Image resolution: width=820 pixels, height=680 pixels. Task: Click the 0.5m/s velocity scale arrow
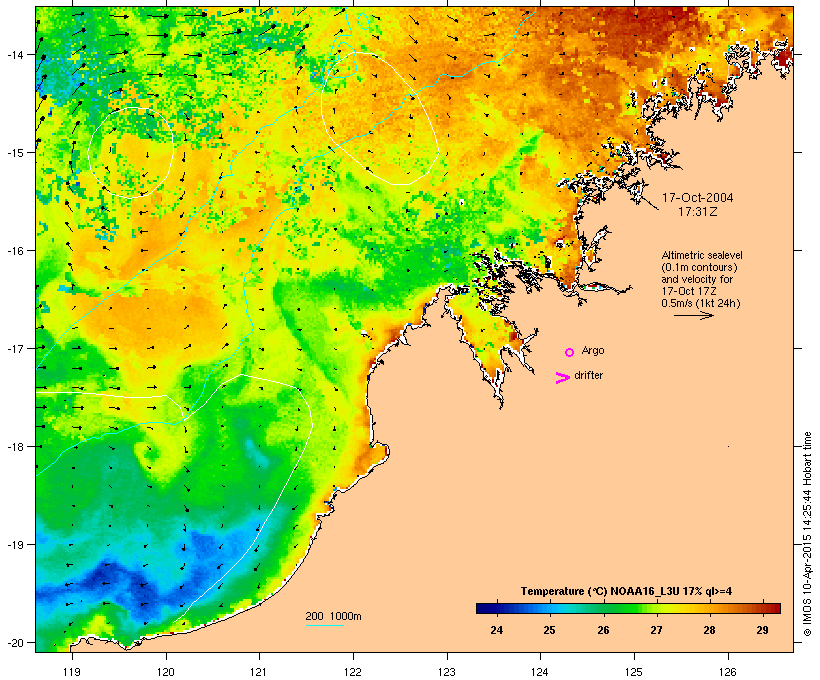(x=693, y=315)
